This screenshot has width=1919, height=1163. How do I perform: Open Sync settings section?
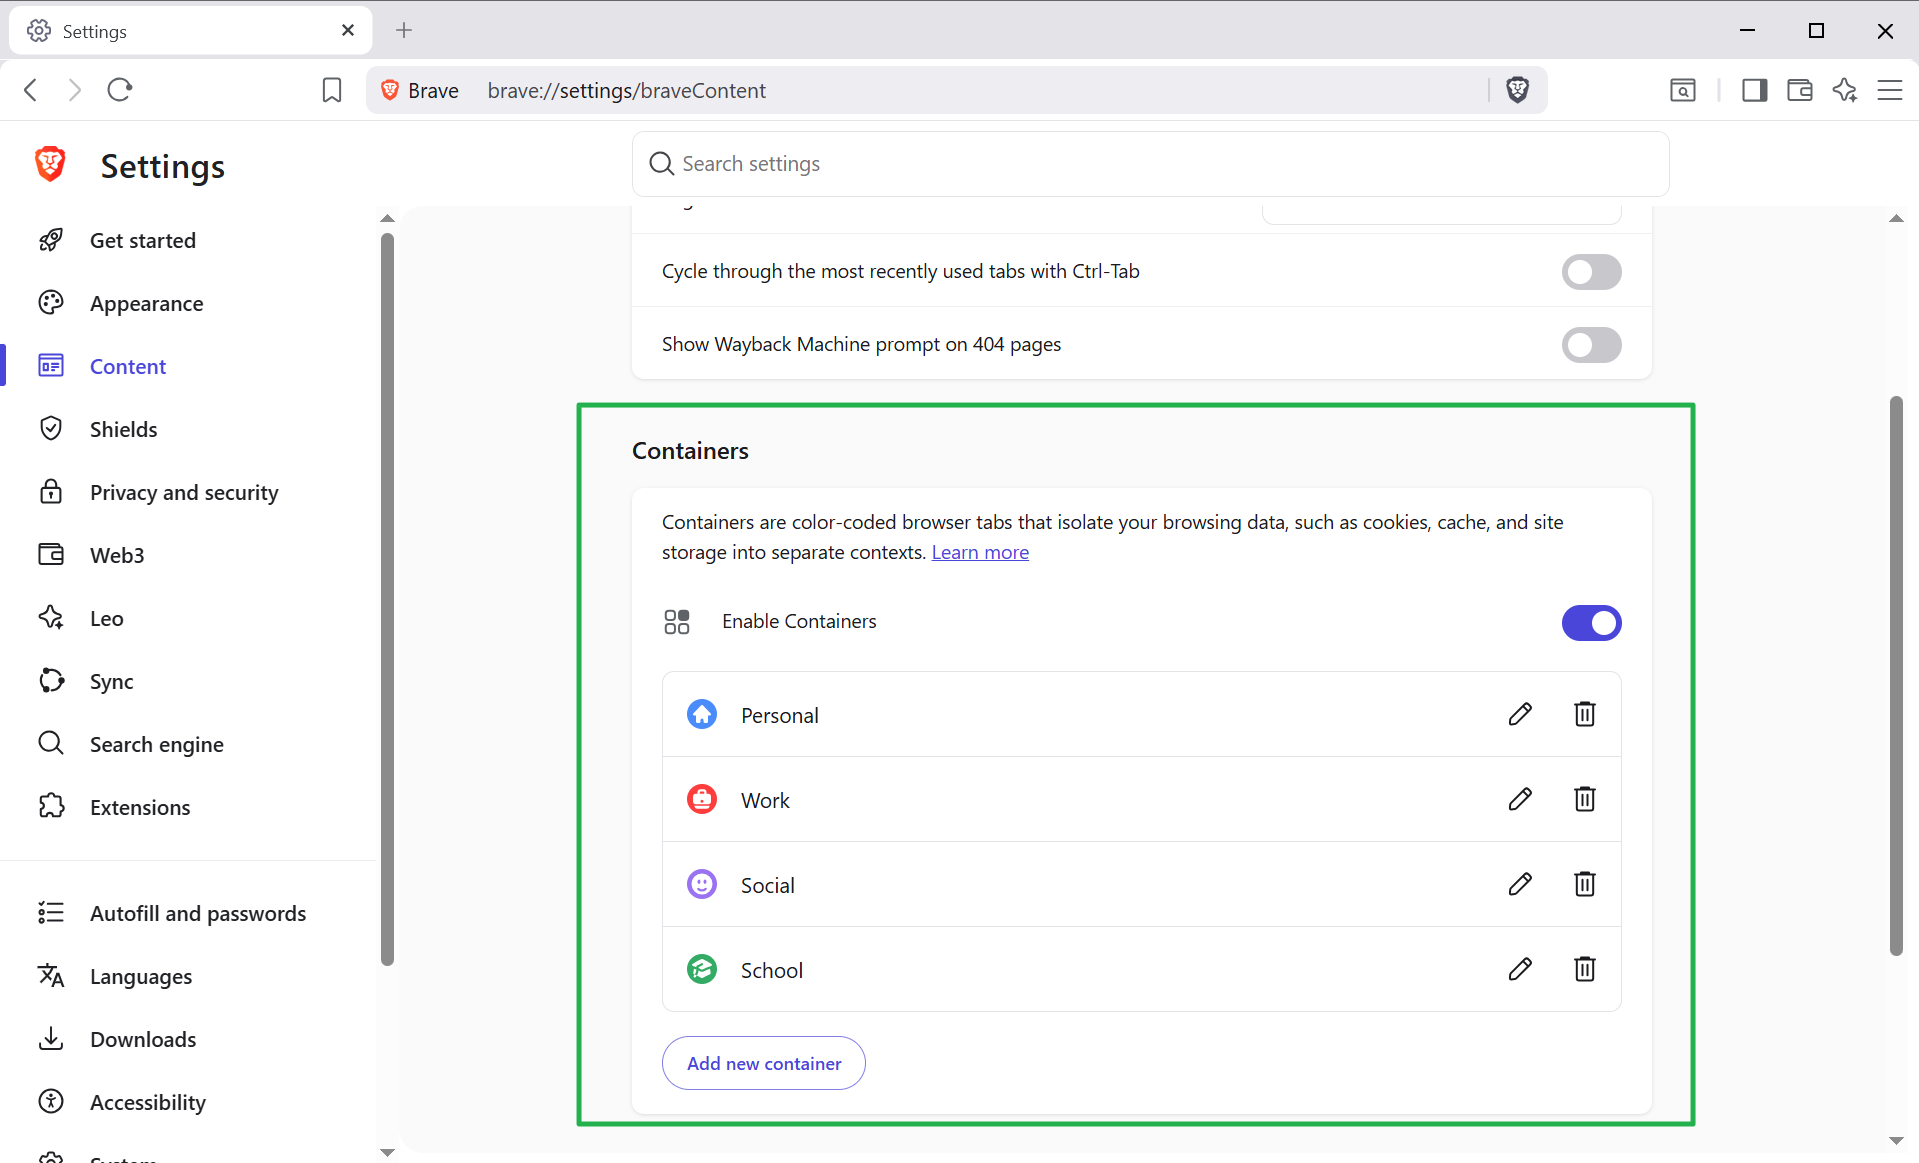coord(112,681)
